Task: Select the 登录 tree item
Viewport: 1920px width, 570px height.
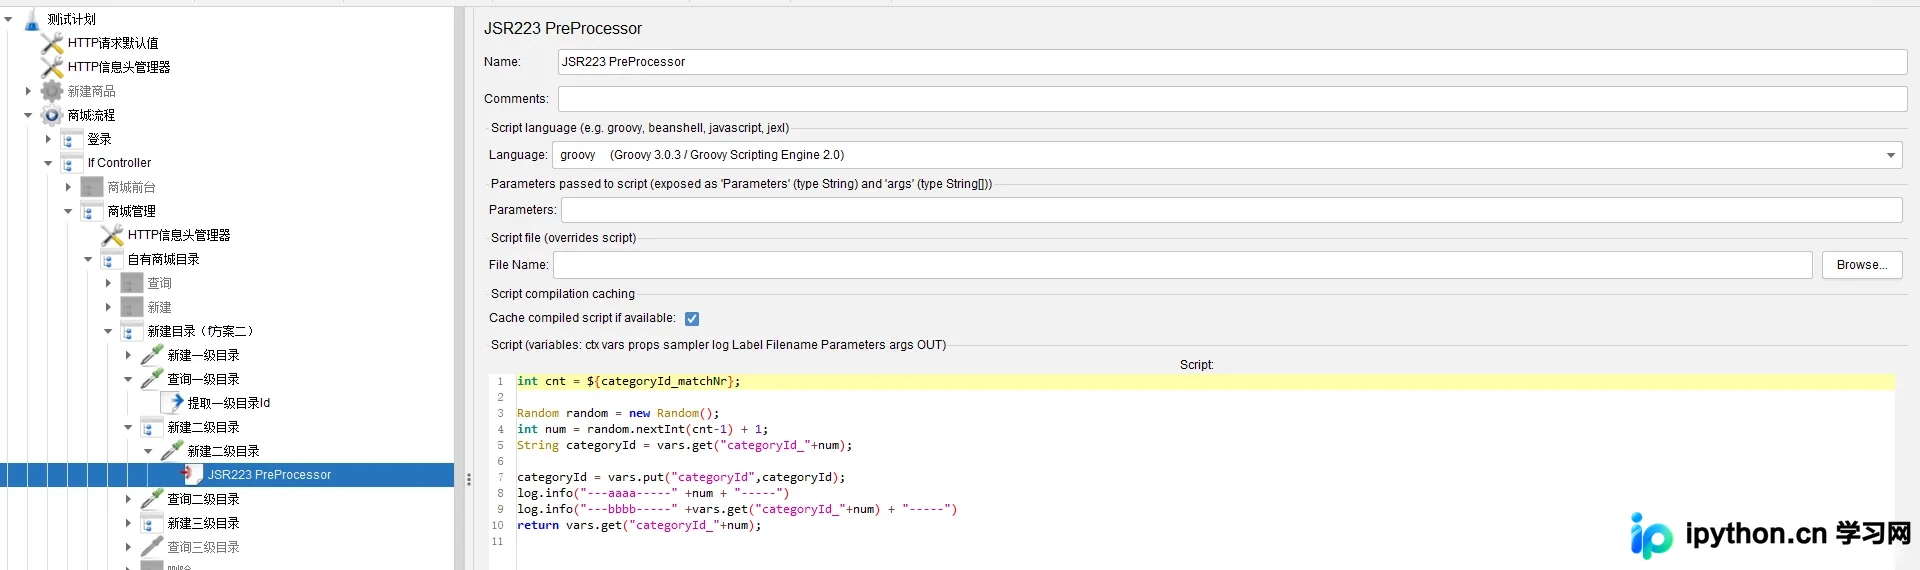Action: tap(99, 139)
